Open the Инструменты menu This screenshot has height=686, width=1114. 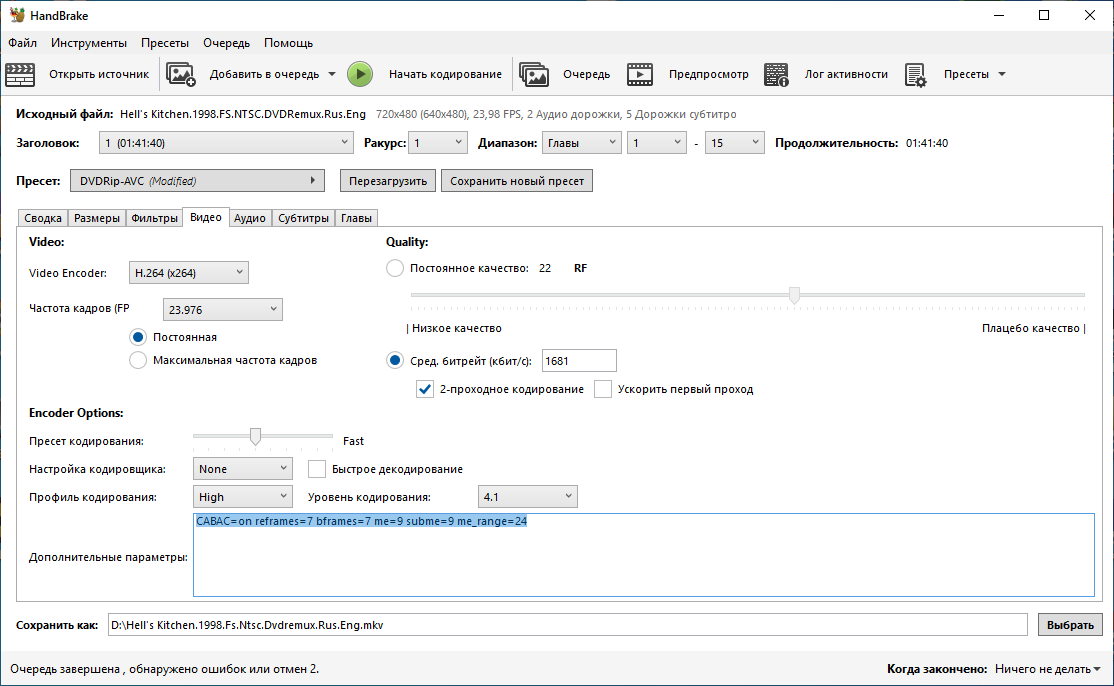coord(89,43)
